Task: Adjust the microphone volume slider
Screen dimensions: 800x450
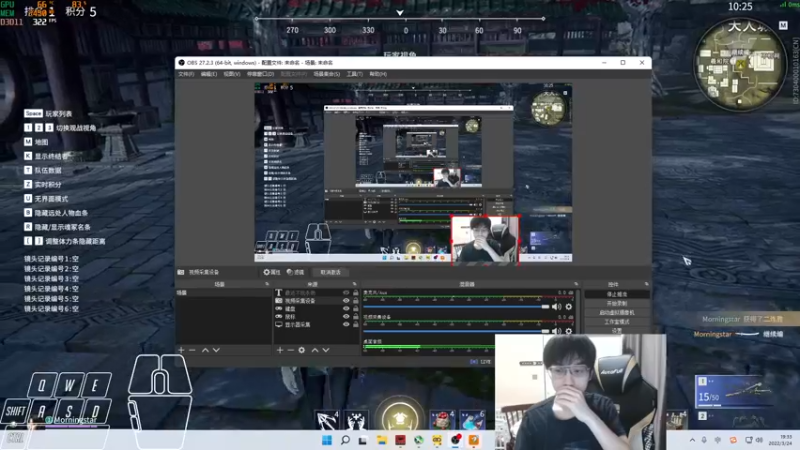Action: (x=456, y=307)
